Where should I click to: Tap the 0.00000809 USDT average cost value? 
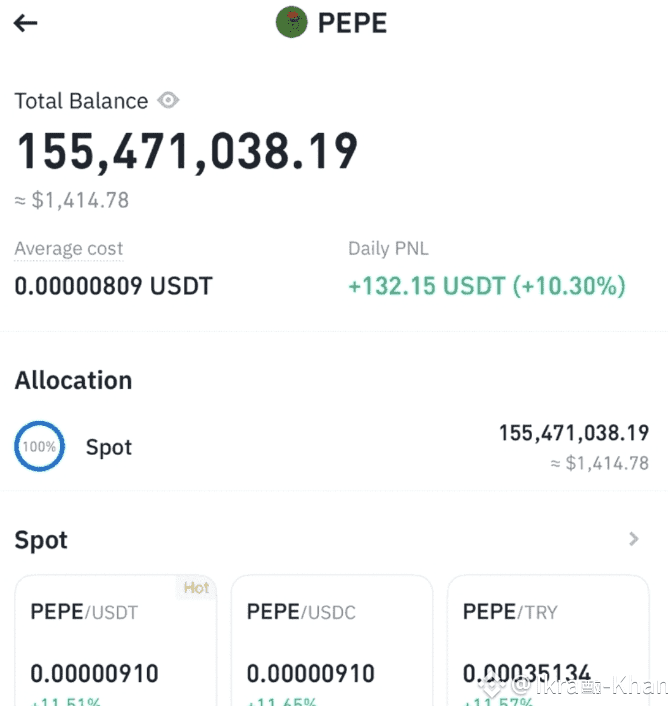(x=113, y=286)
